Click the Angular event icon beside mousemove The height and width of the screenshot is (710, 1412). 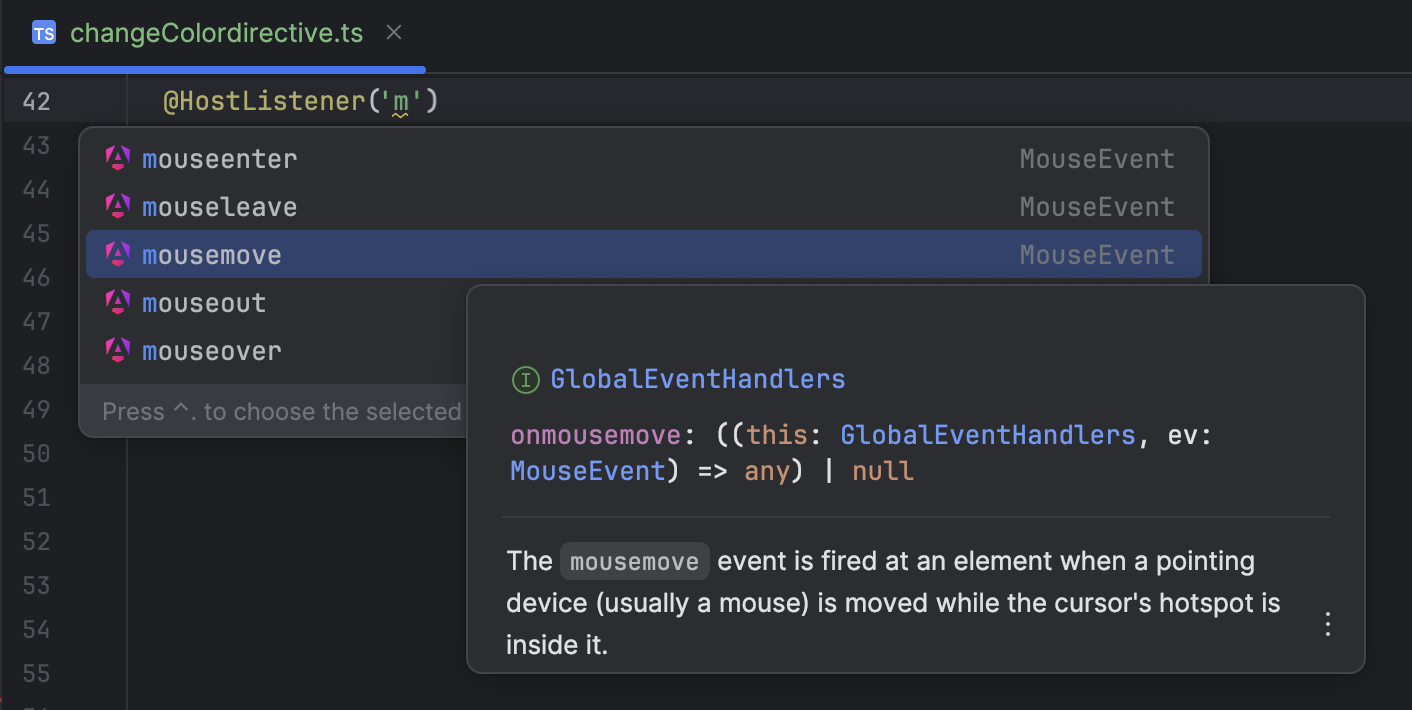pyautogui.click(x=117, y=254)
